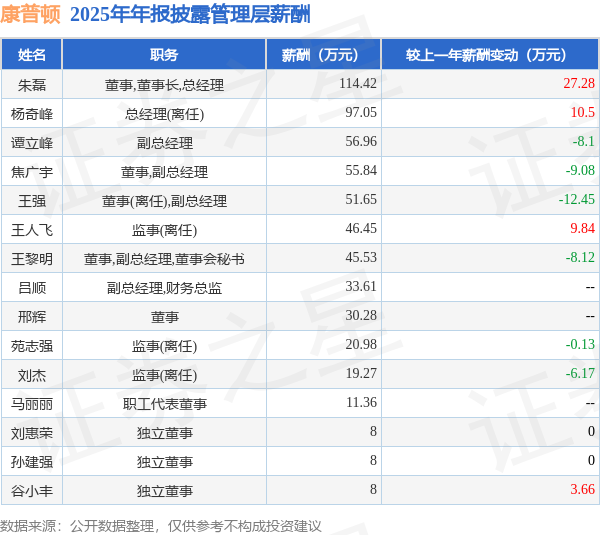This screenshot has height=535, width=600.
Task: Click the salary value 114.42
Action: coord(358,83)
